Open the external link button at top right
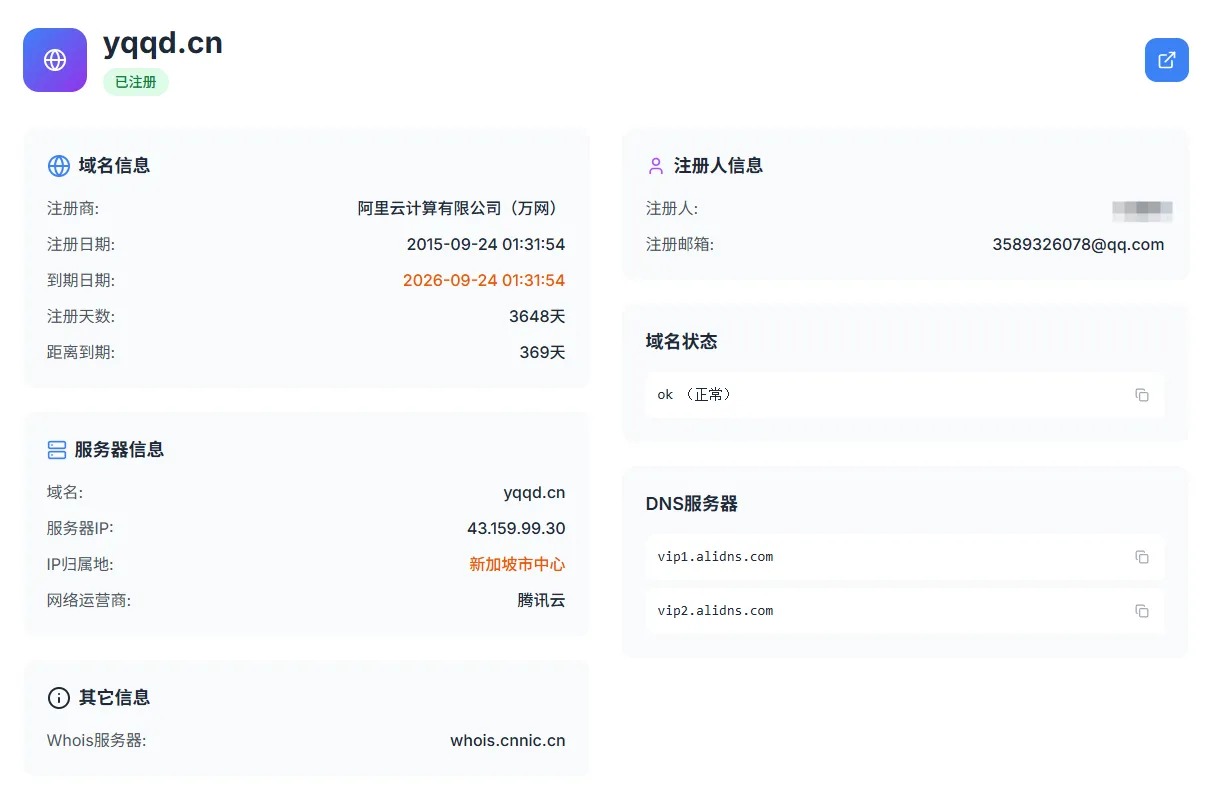Image resolution: width=1205 pixels, height=796 pixels. click(1166, 60)
